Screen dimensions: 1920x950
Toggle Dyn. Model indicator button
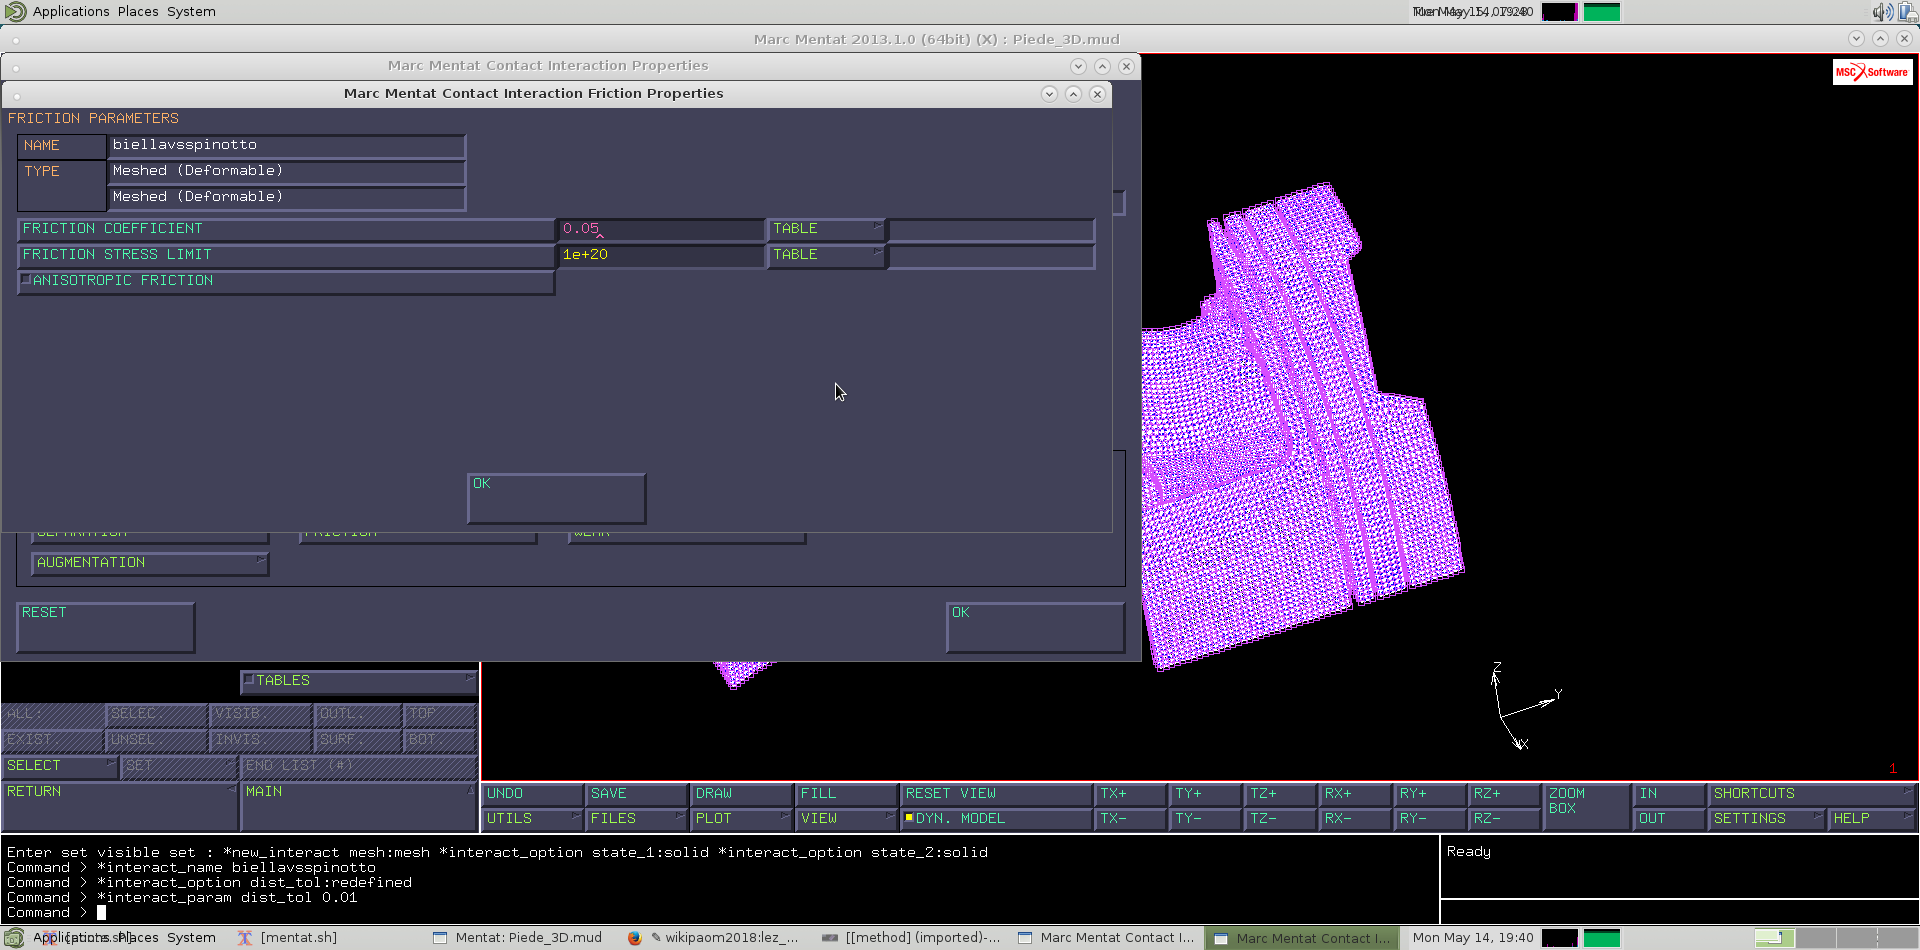click(996, 819)
